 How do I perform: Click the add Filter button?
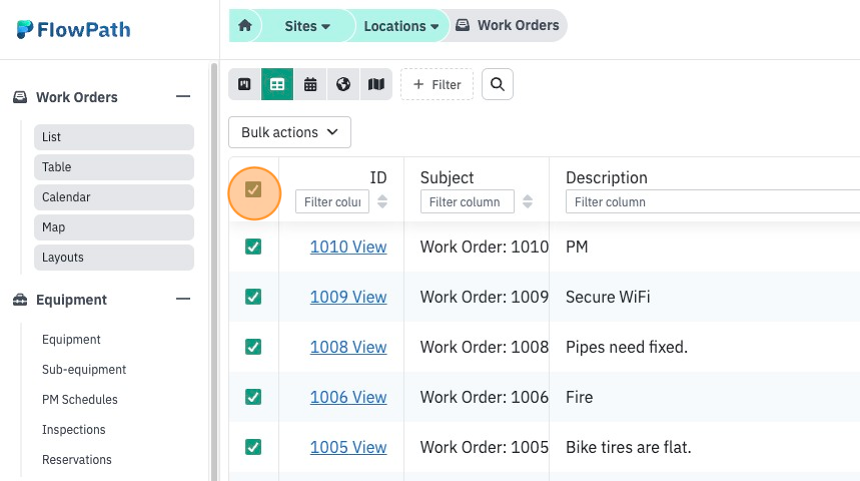[437, 84]
